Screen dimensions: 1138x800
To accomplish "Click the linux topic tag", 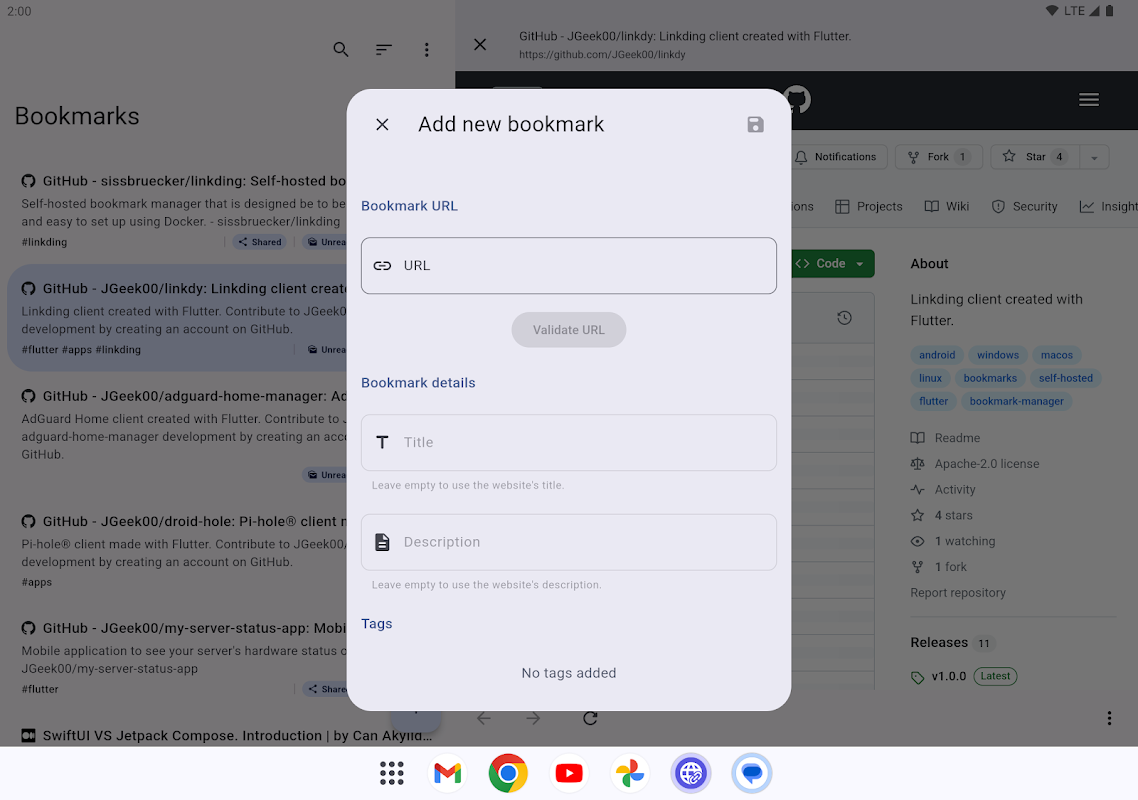I will pyautogui.click(x=930, y=378).
